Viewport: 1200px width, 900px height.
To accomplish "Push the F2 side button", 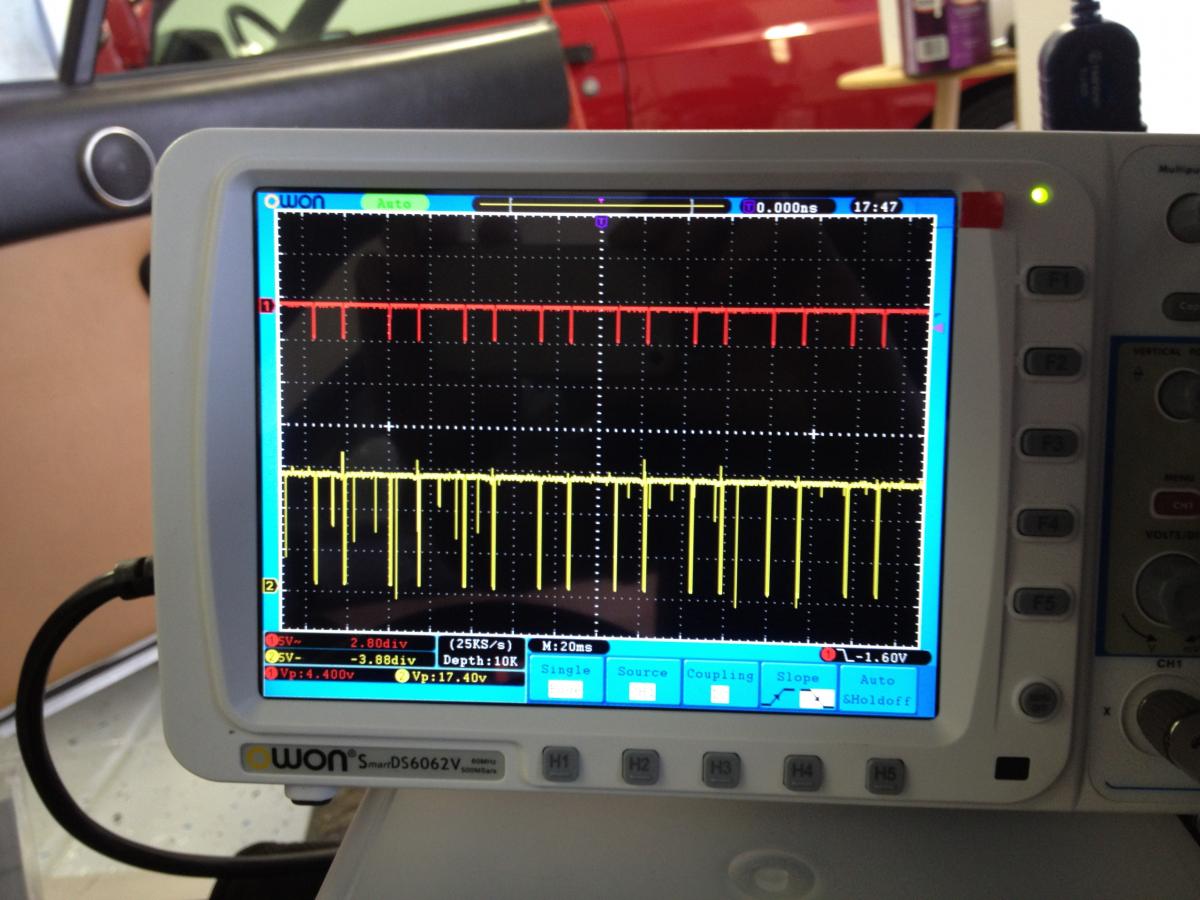I will [1053, 361].
